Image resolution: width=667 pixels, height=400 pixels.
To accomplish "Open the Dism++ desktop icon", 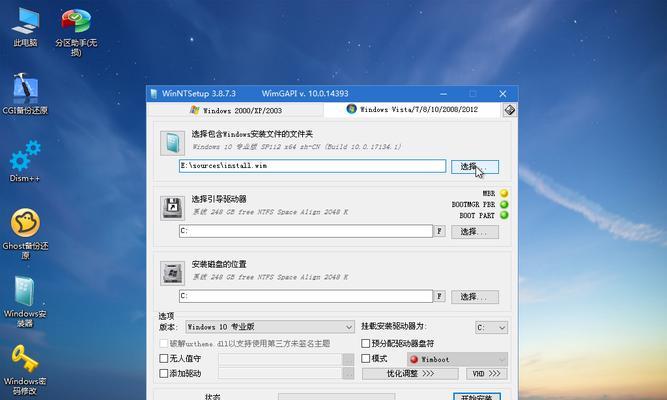I will 25,162.
